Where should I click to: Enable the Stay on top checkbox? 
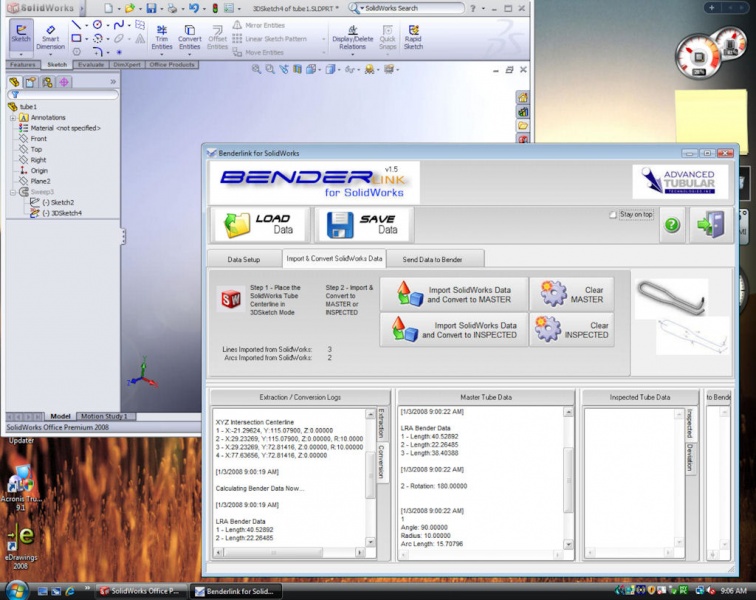coord(613,215)
